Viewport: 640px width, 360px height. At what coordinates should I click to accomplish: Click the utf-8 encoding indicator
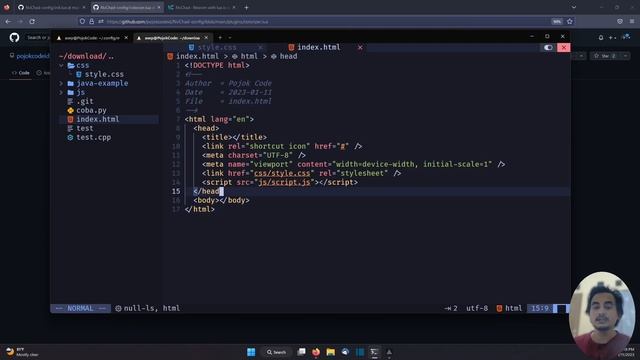pos(477,308)
